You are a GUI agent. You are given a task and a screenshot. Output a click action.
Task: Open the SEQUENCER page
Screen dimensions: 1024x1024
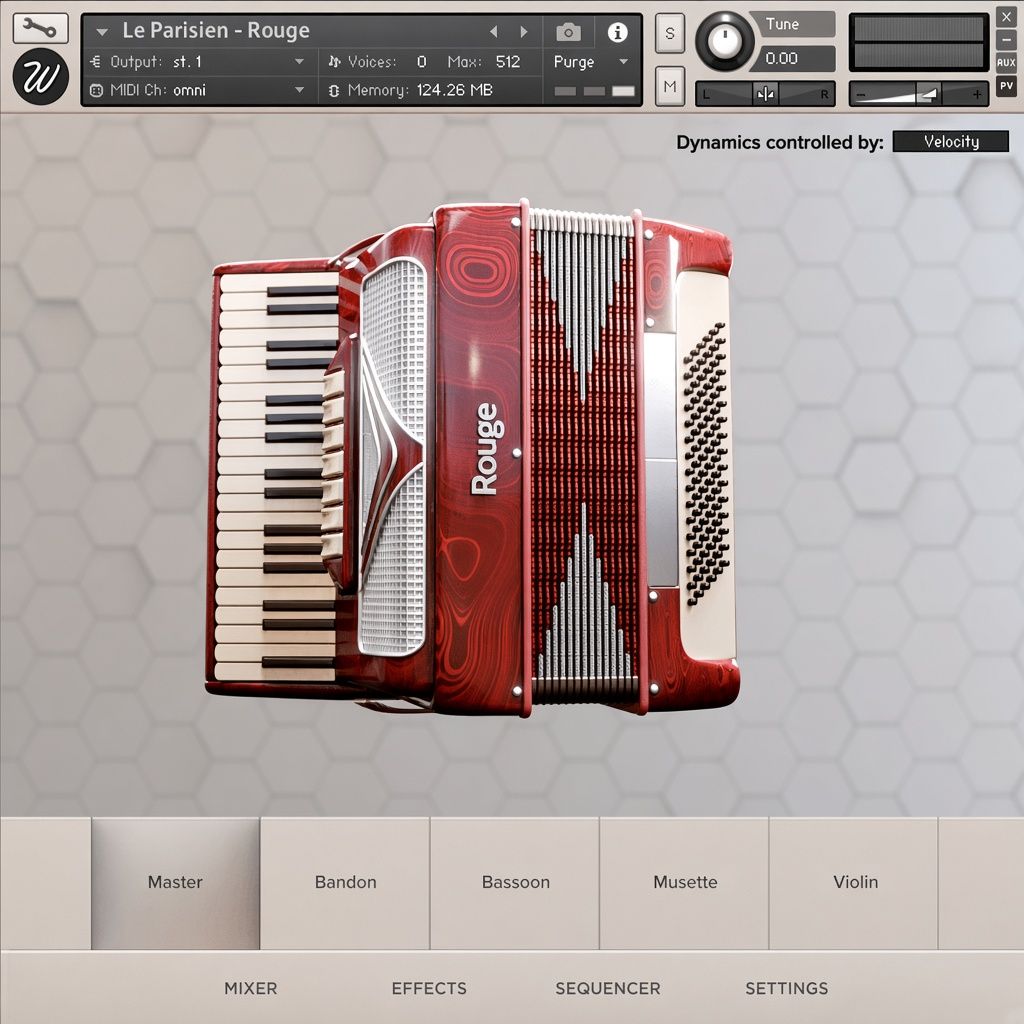[x=608, y=988]
